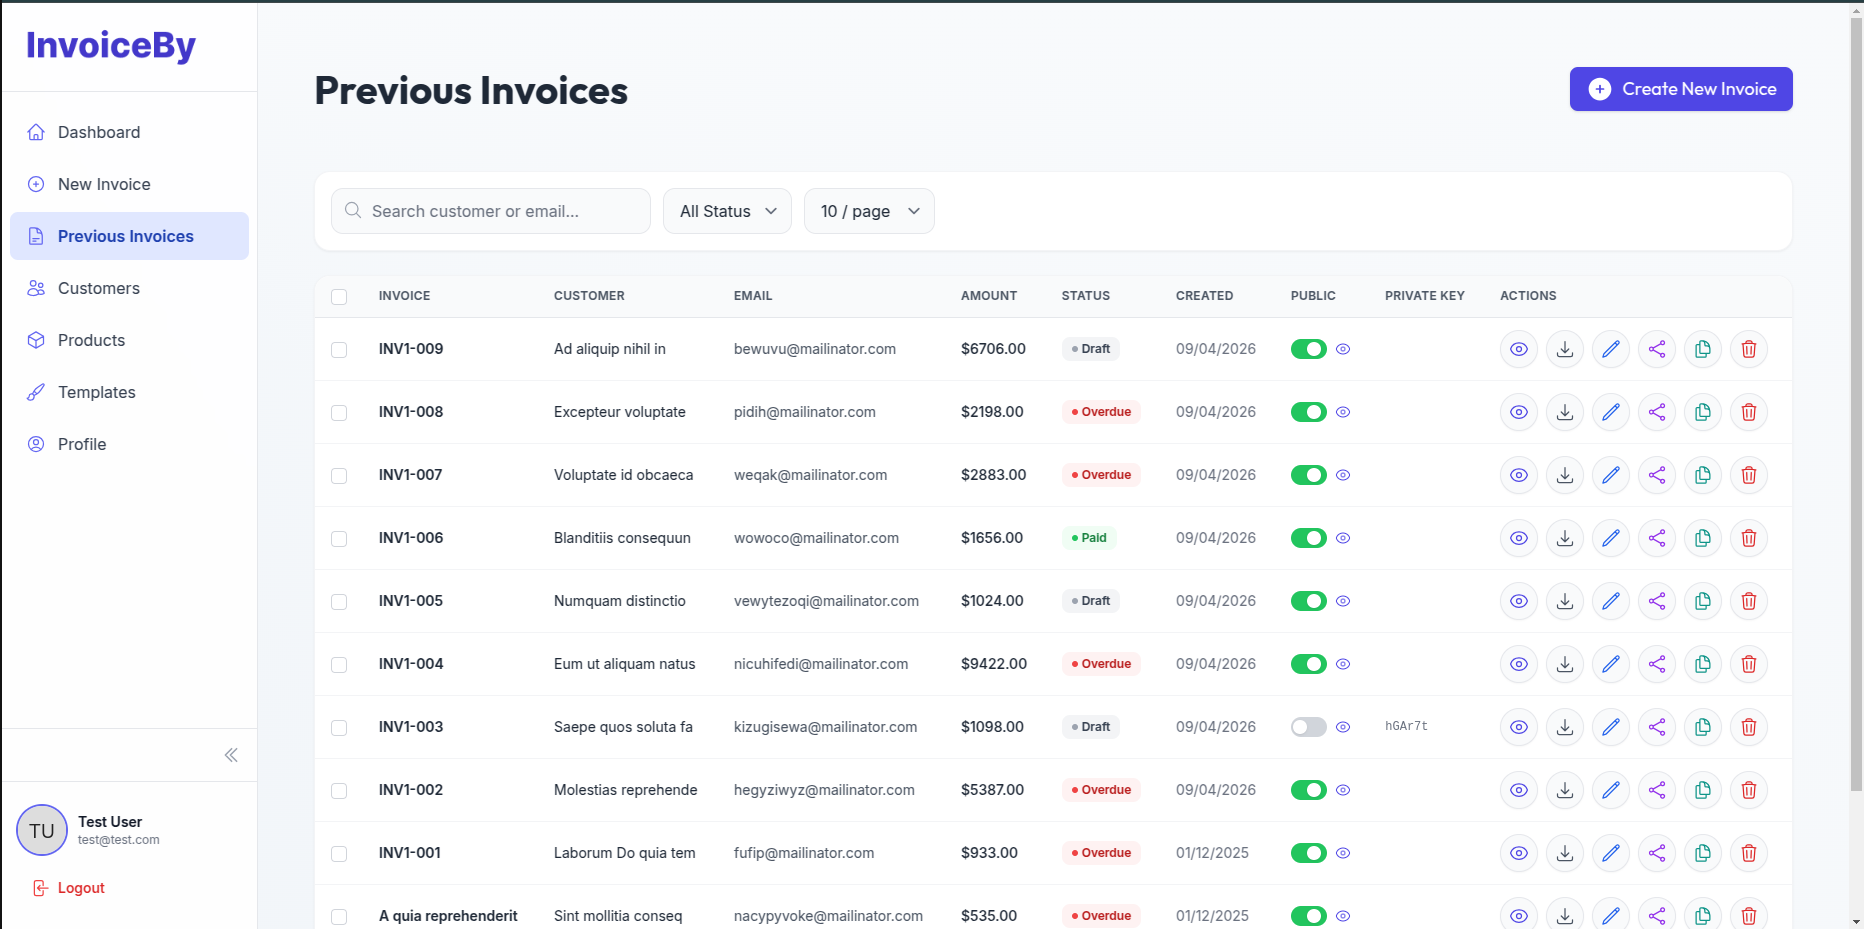The image size is (1864, 929).
Task: Focus the search customer or email field
Action: [491, 211]
